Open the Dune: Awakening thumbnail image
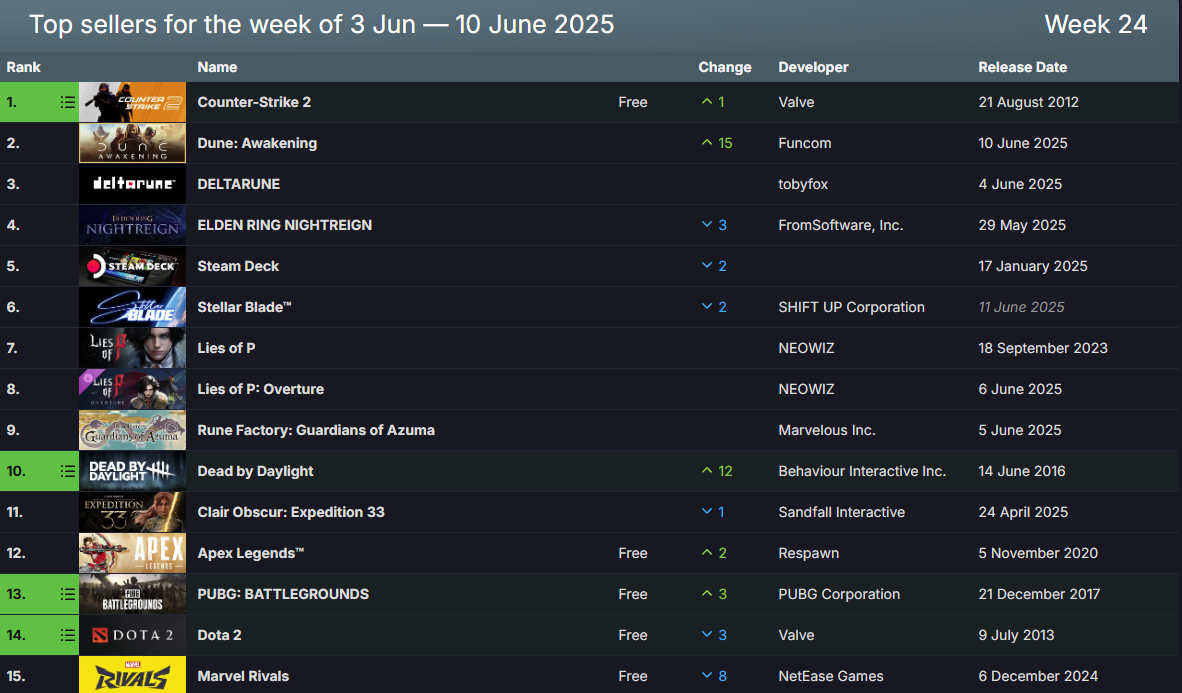 pyautogui.click(x=132, y=143)
